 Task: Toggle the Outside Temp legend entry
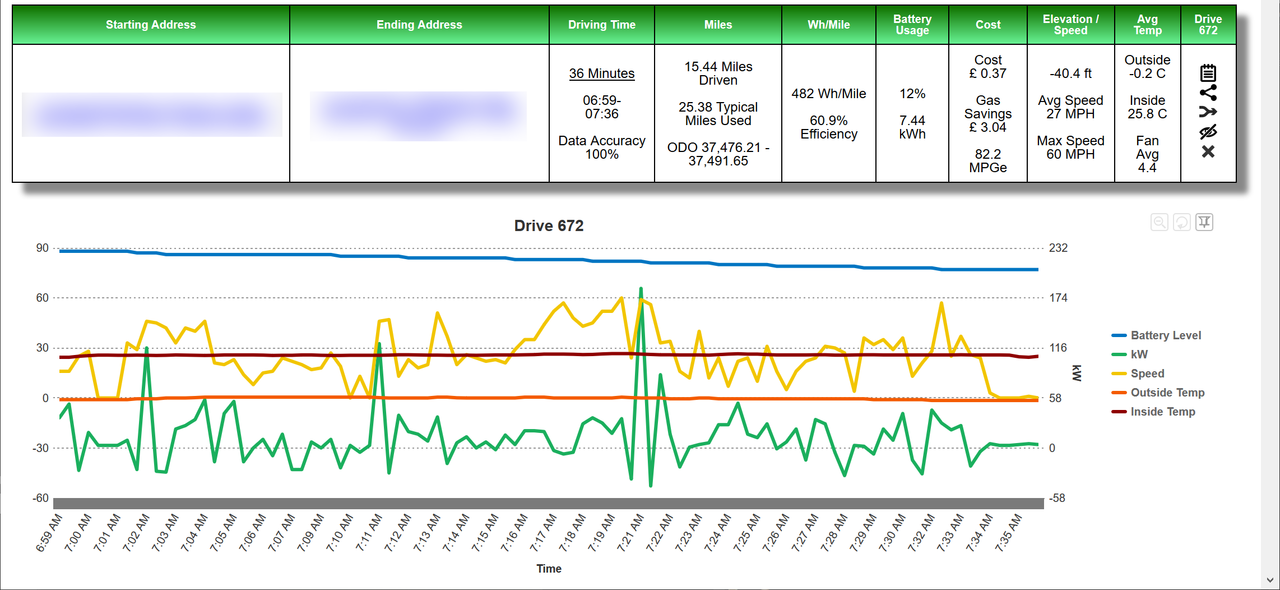pos(1167,393)
